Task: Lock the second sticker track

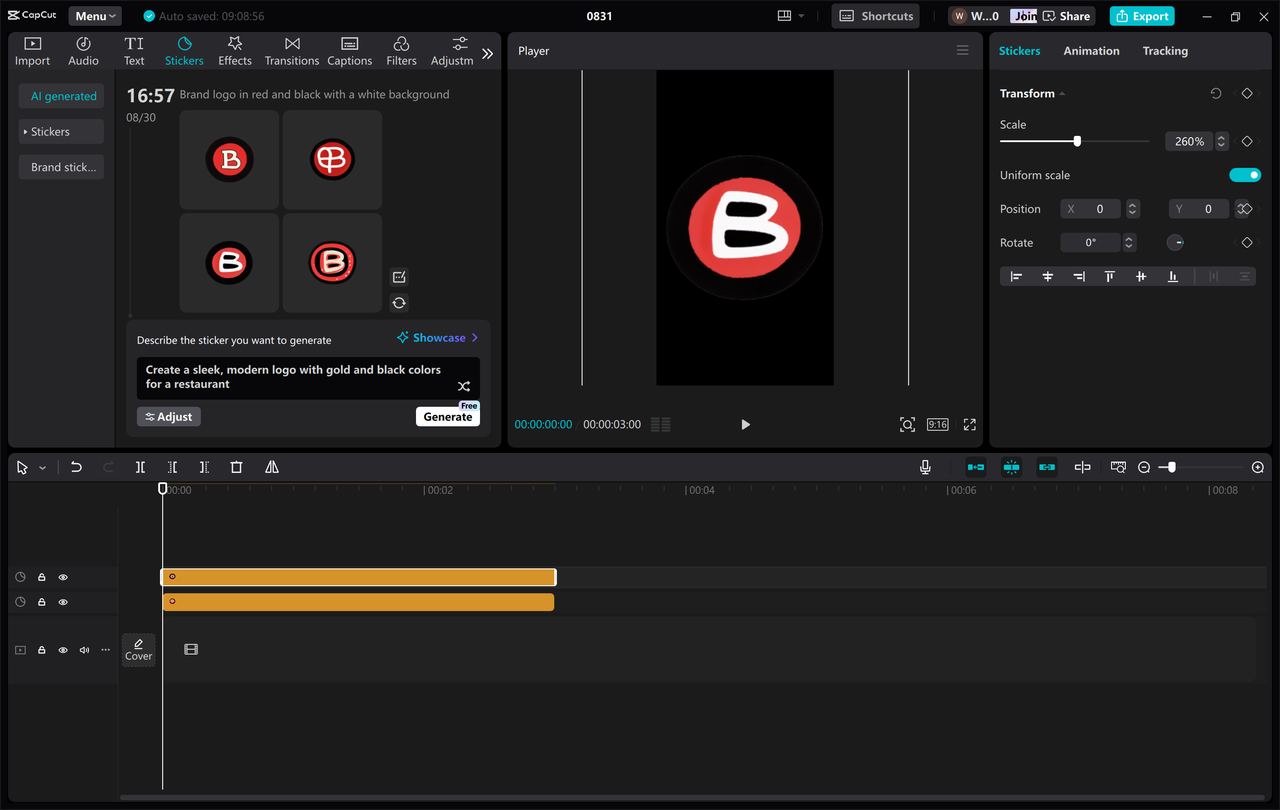Action: (41, 601)
